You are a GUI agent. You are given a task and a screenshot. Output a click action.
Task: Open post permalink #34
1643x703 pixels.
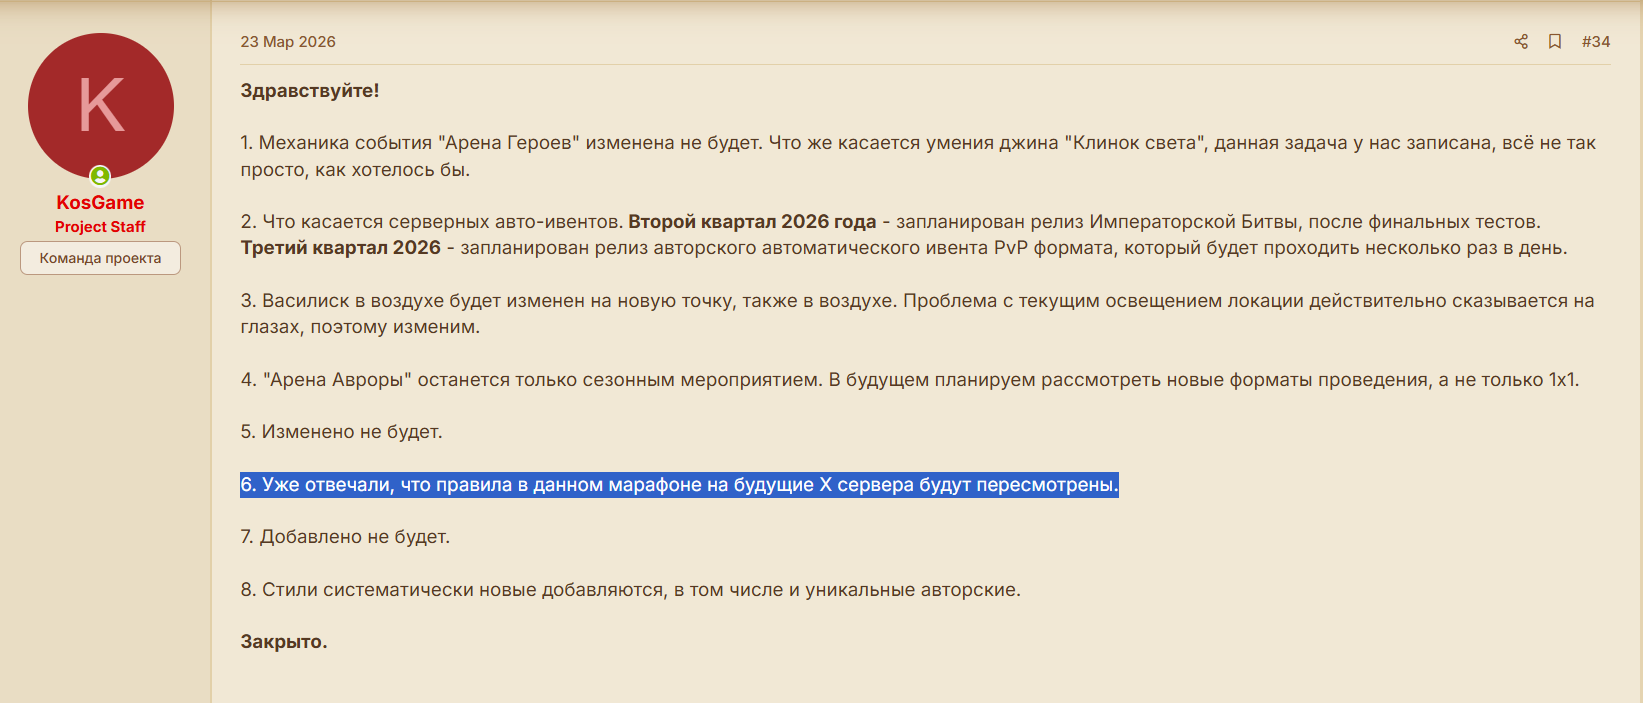point(1596,42)
